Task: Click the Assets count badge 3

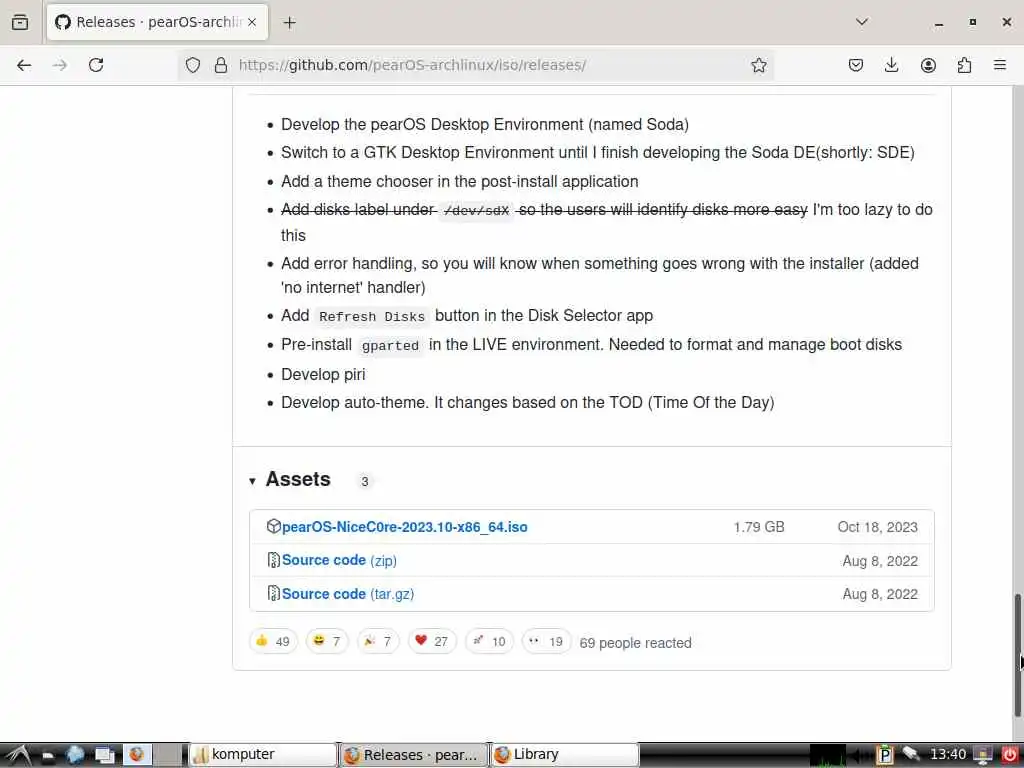Action: click(x=364, y=481)
